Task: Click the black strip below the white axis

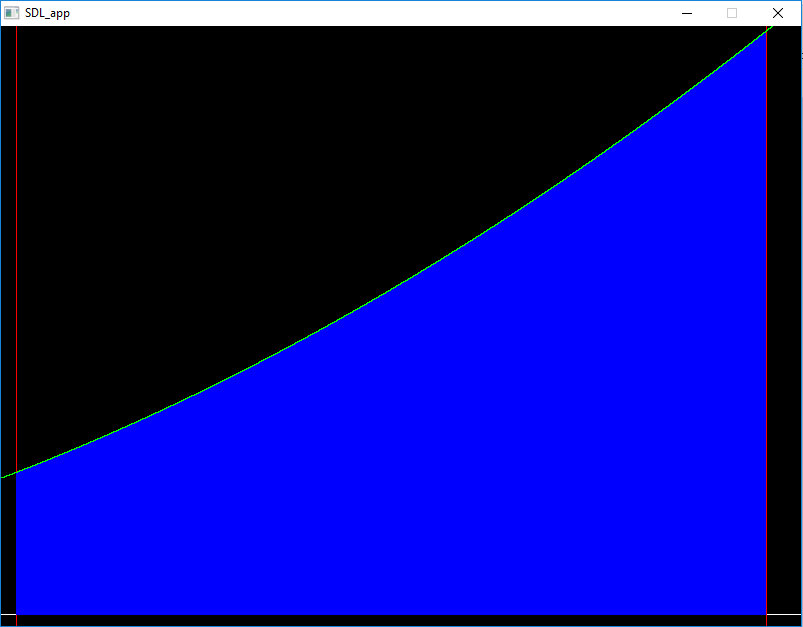Action: pyautogui.click(x=400, y=620)
